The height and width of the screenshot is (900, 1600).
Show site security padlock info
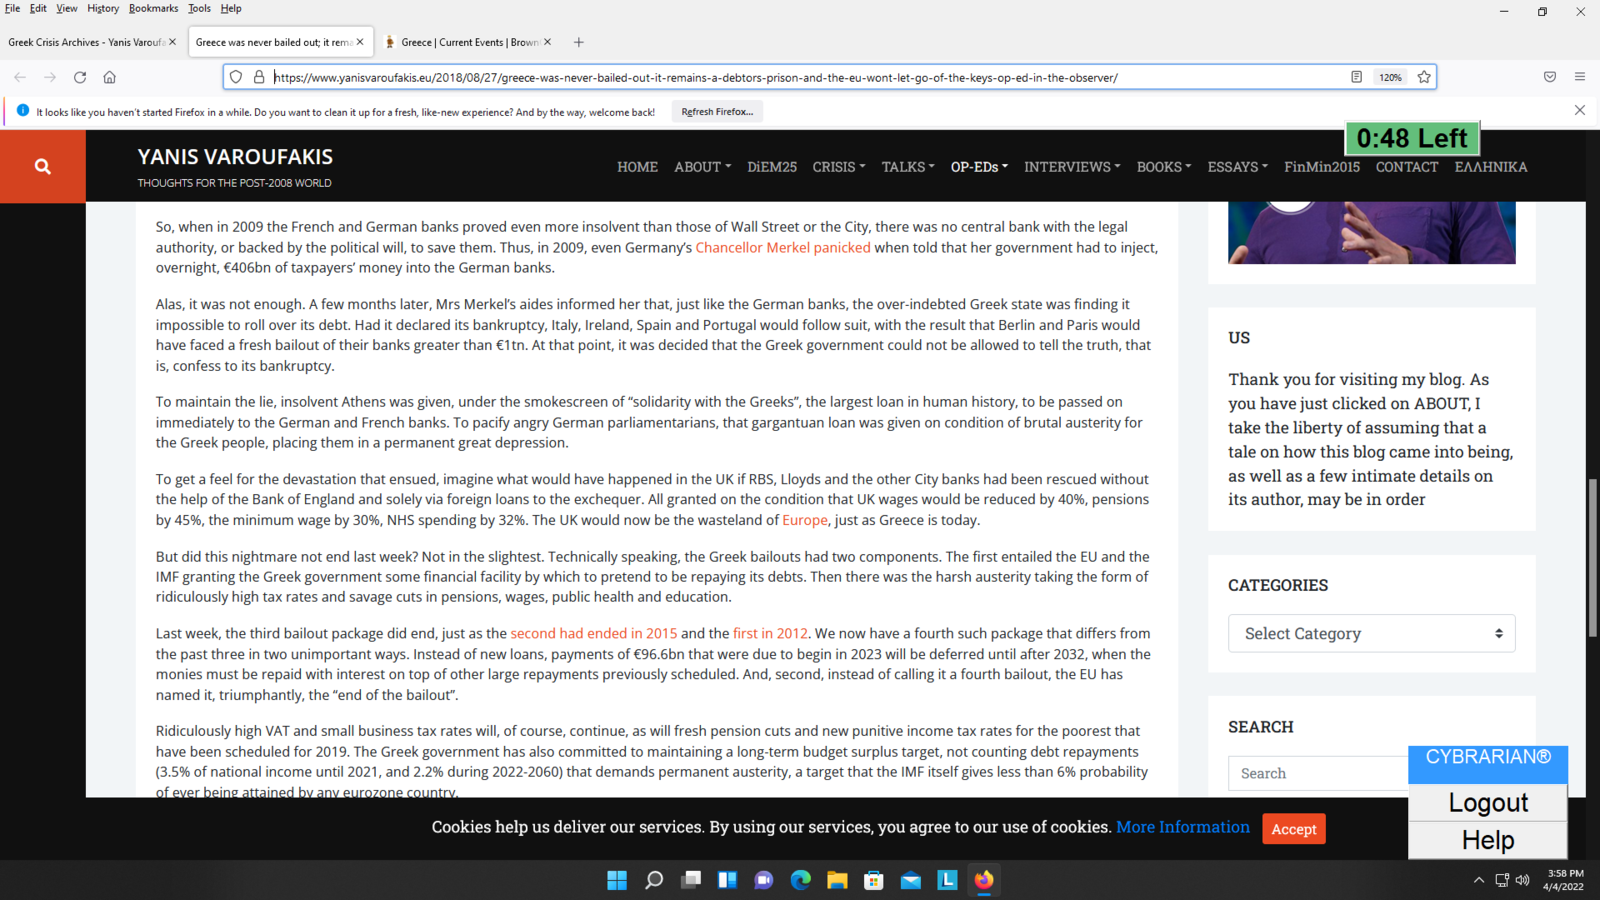click(x=259, y=77)
